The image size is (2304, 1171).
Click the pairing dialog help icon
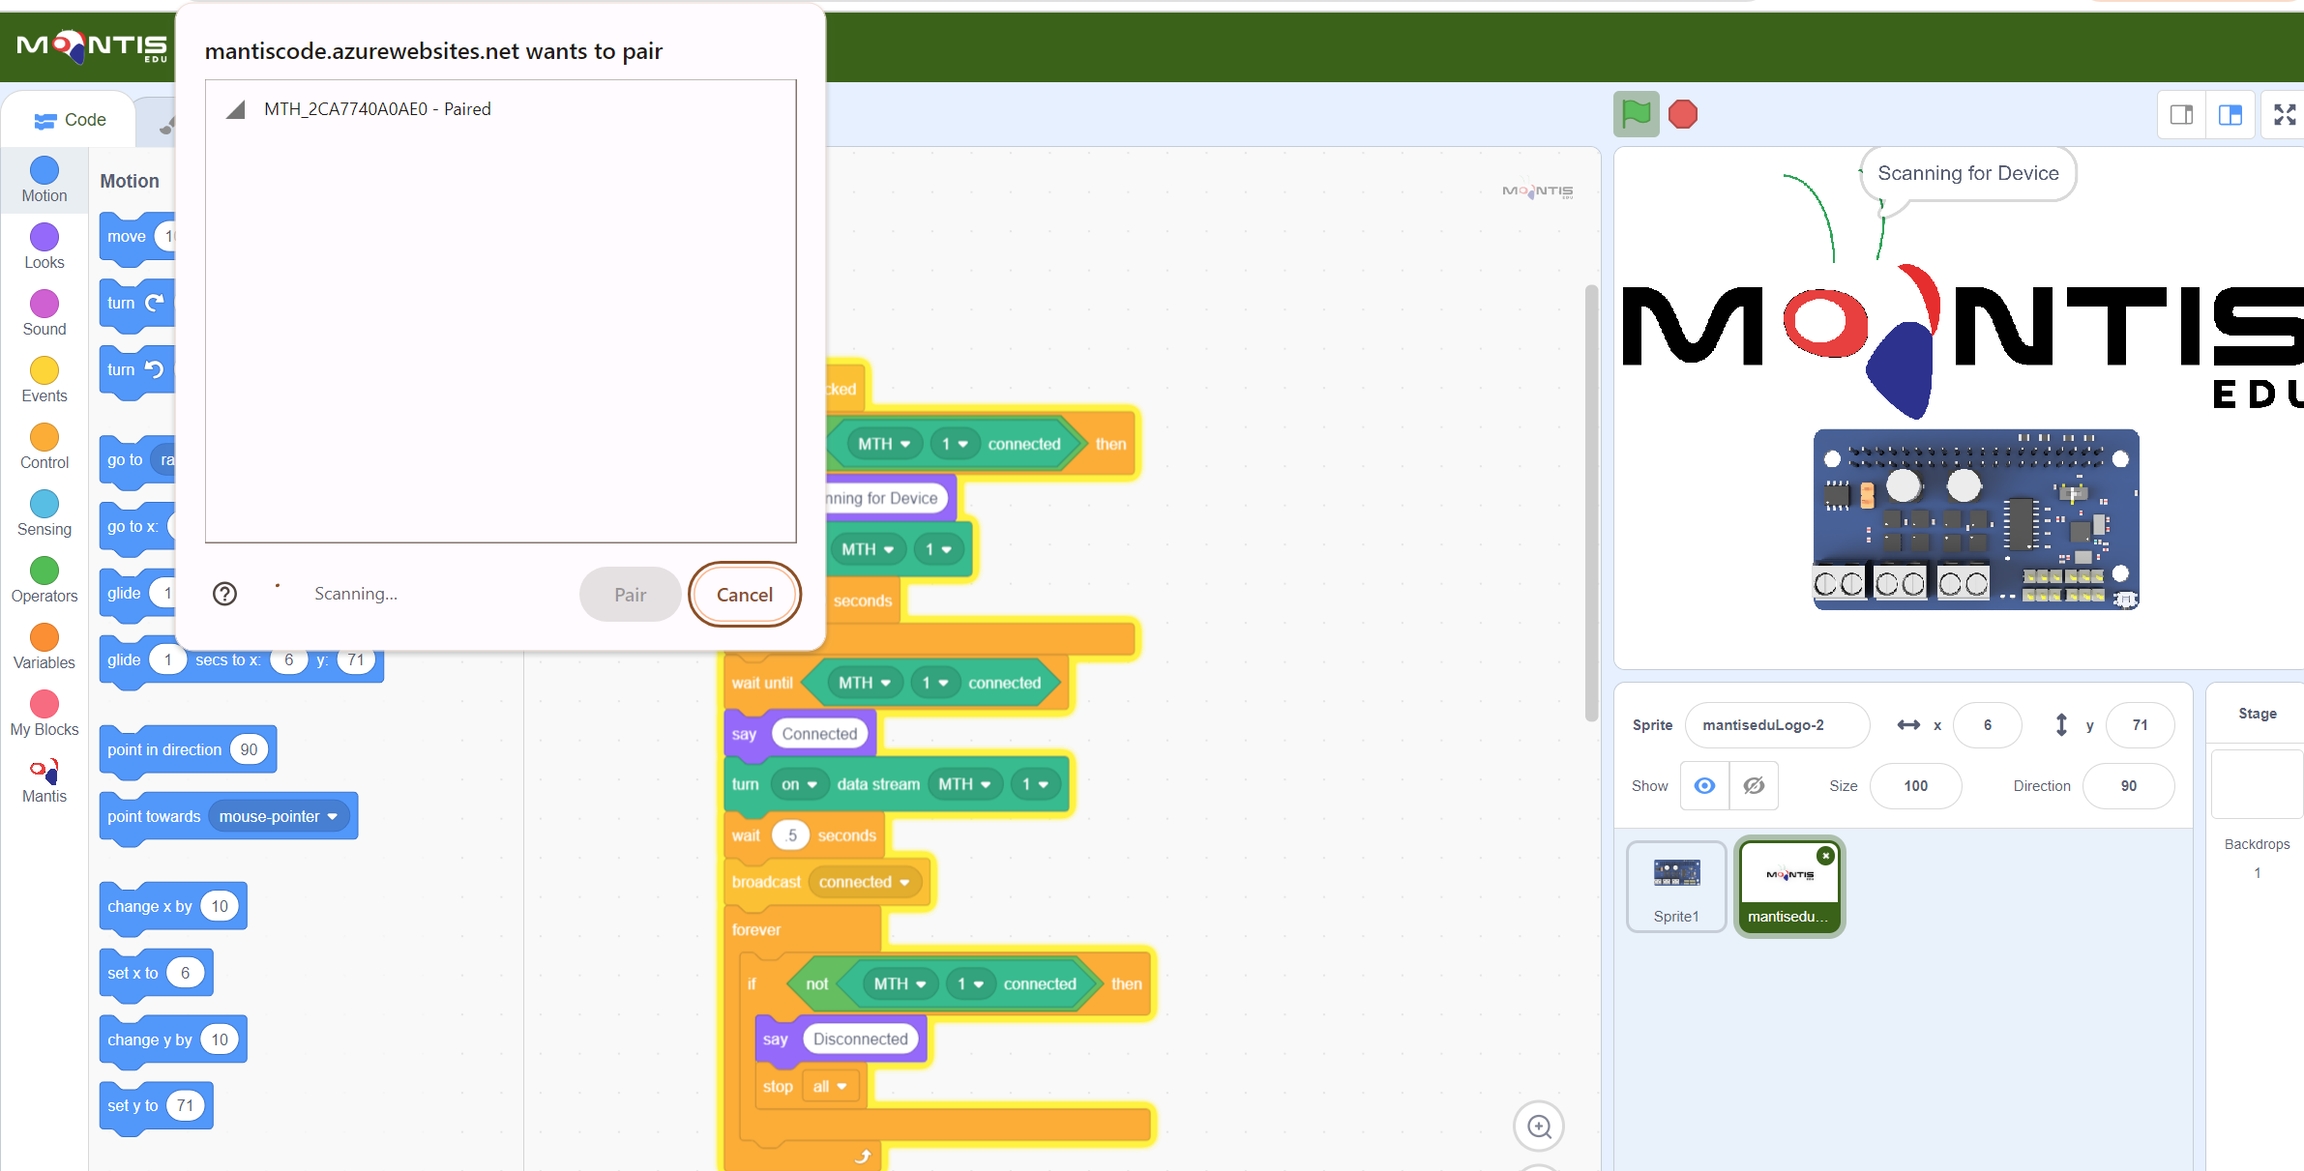click(225, 594)
